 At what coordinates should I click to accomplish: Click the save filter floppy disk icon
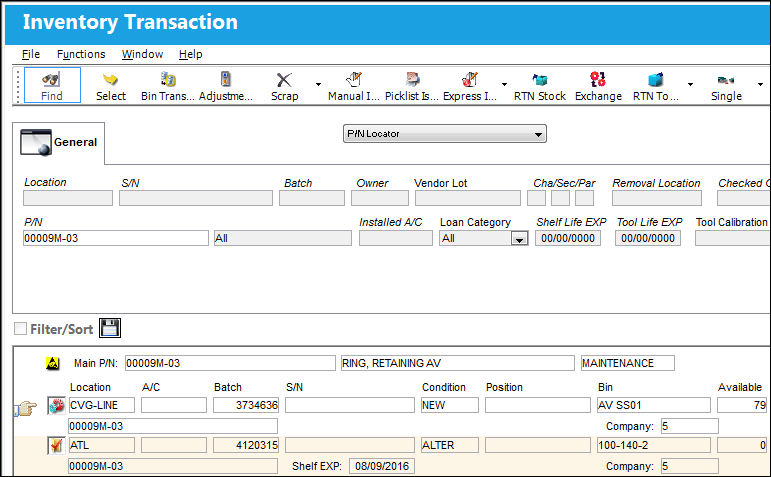click(110, 328)
